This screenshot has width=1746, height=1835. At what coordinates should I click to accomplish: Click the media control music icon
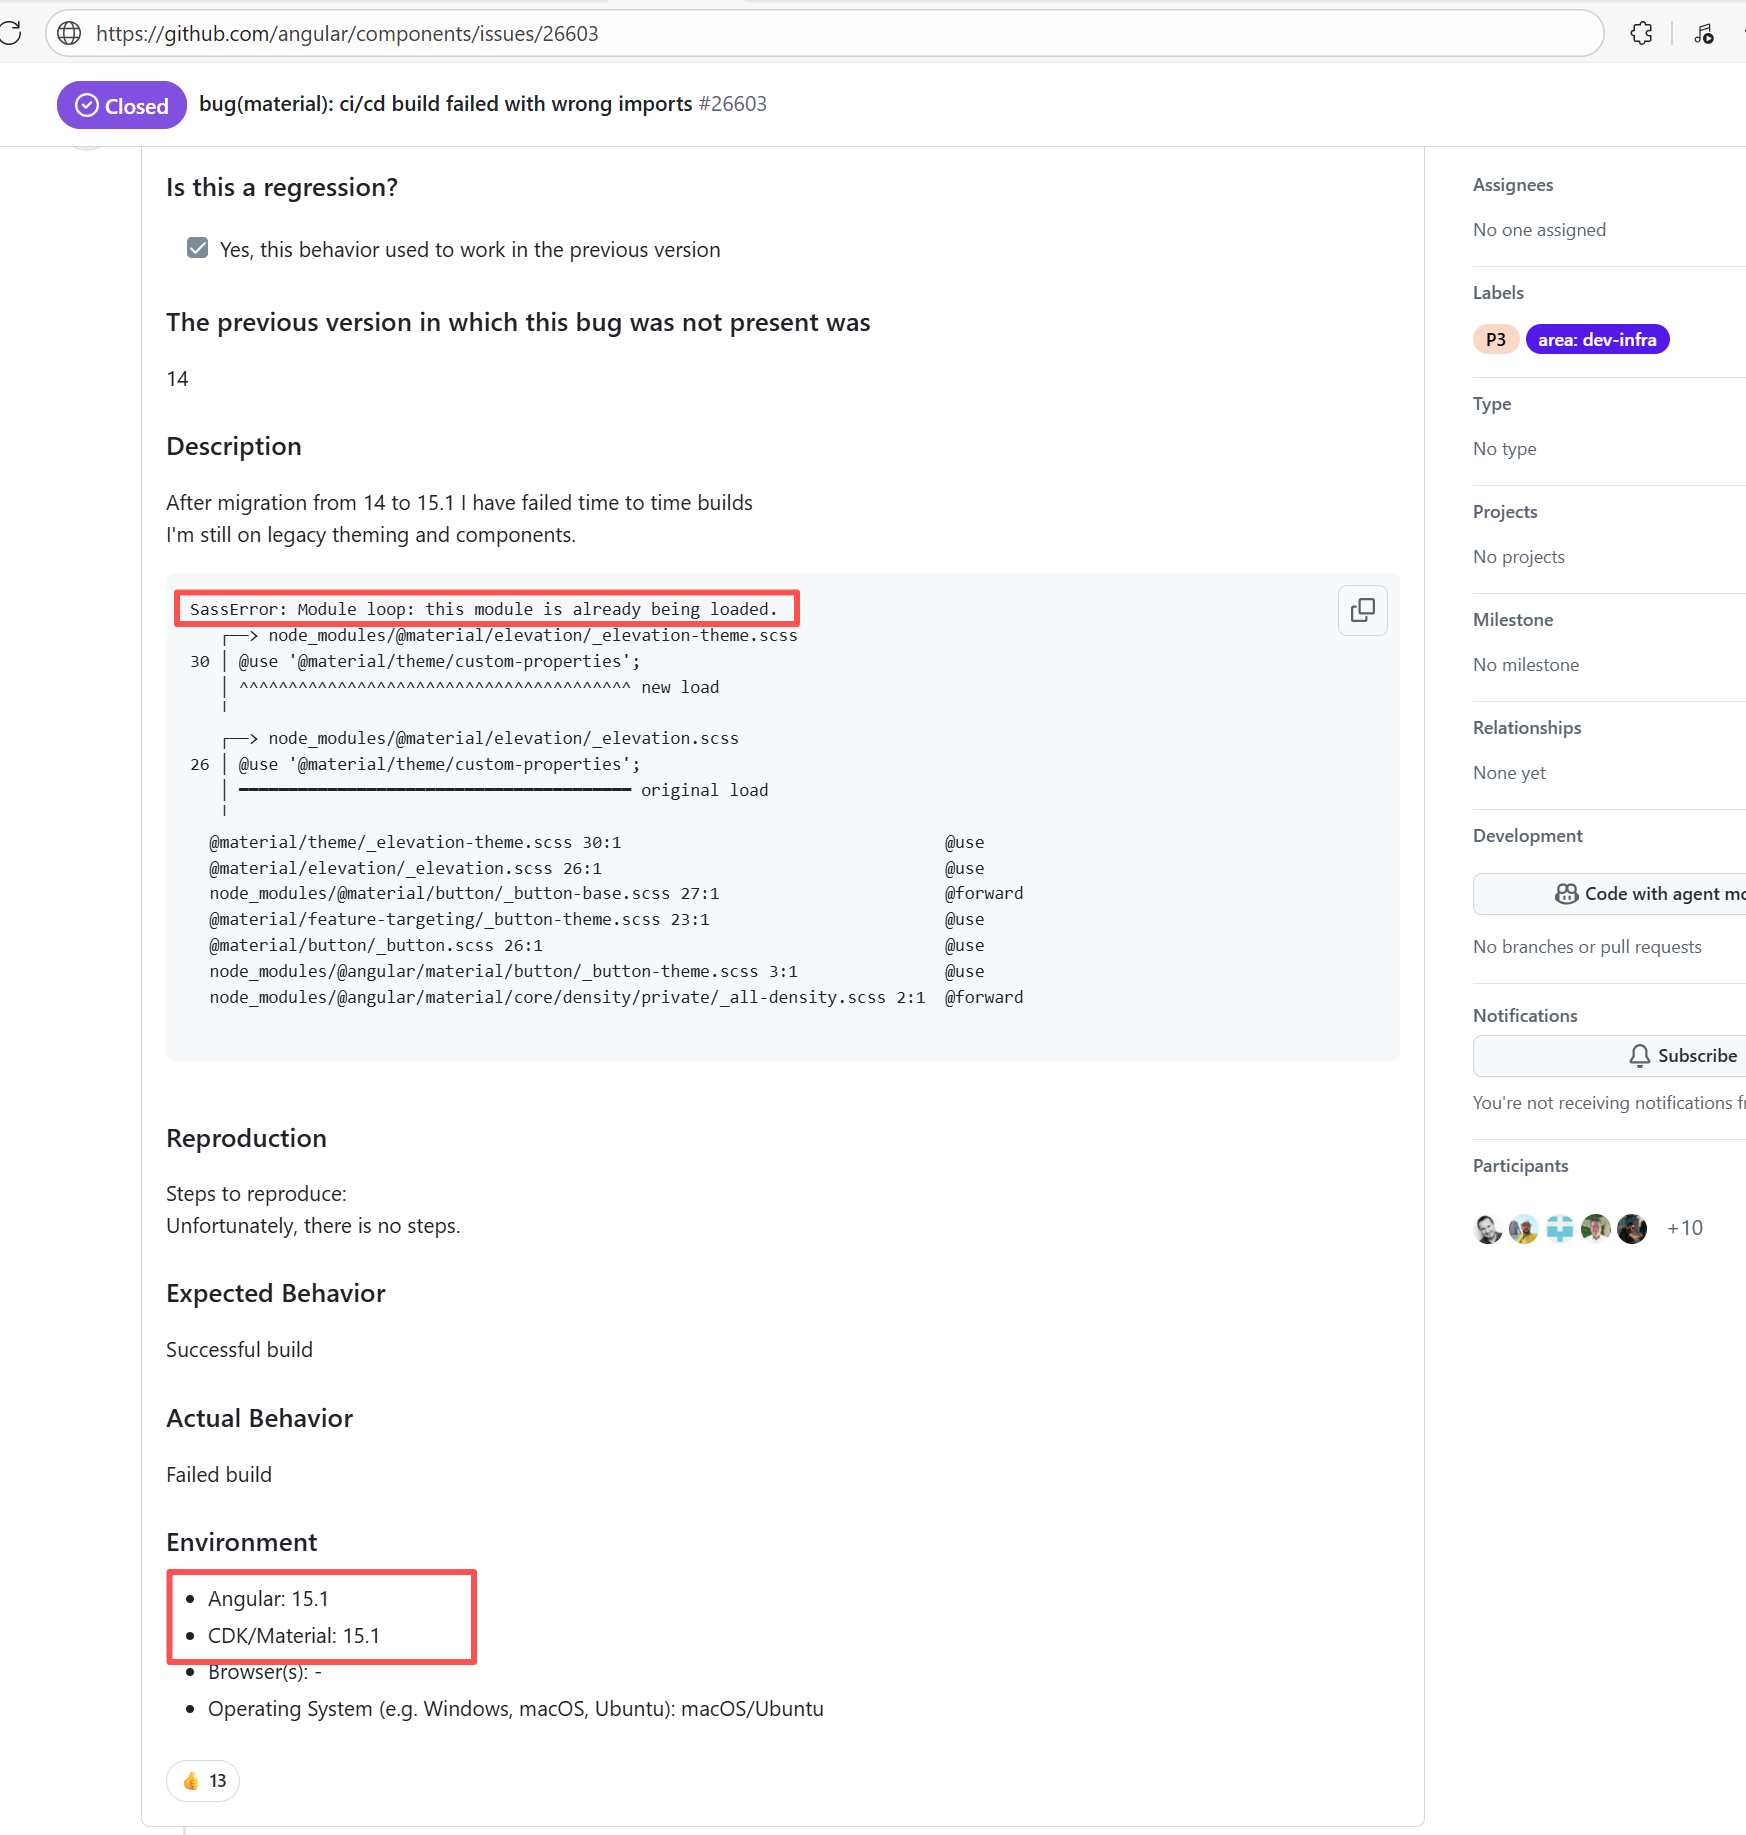tap(1704, 33)
